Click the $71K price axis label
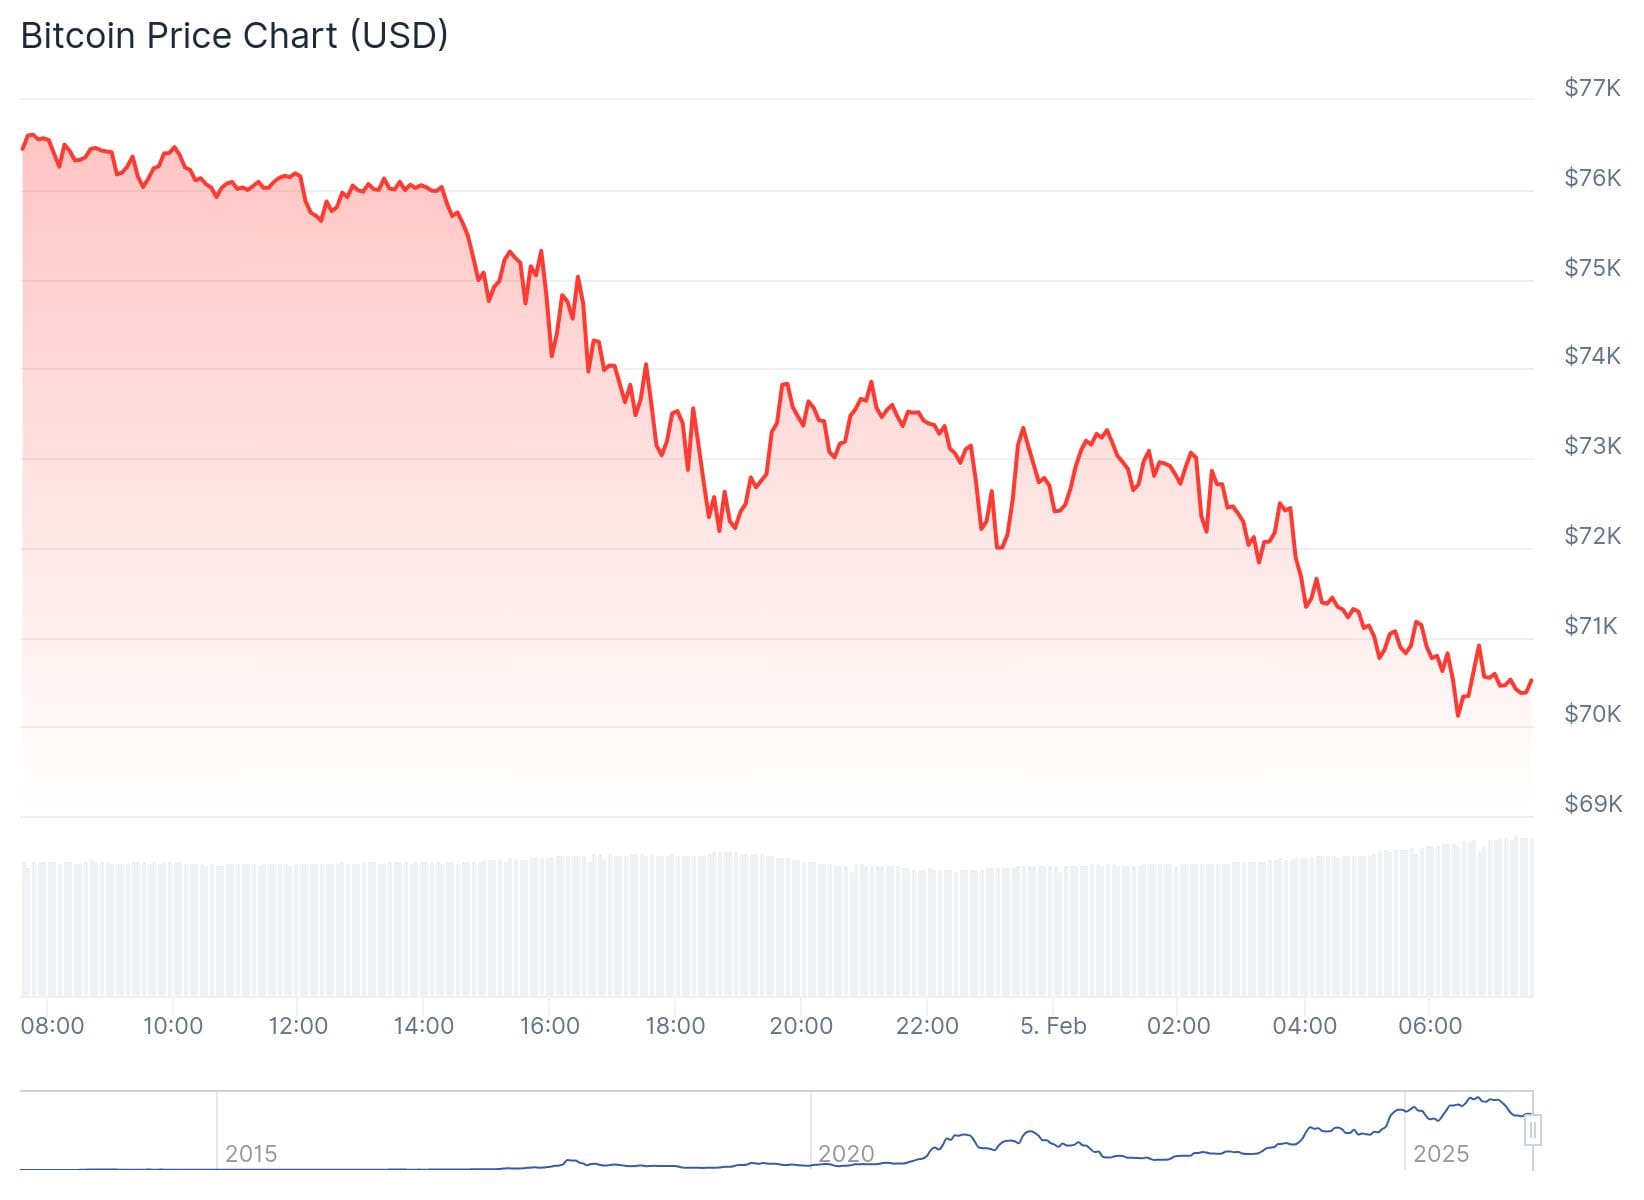 (x=1592, y=626)
